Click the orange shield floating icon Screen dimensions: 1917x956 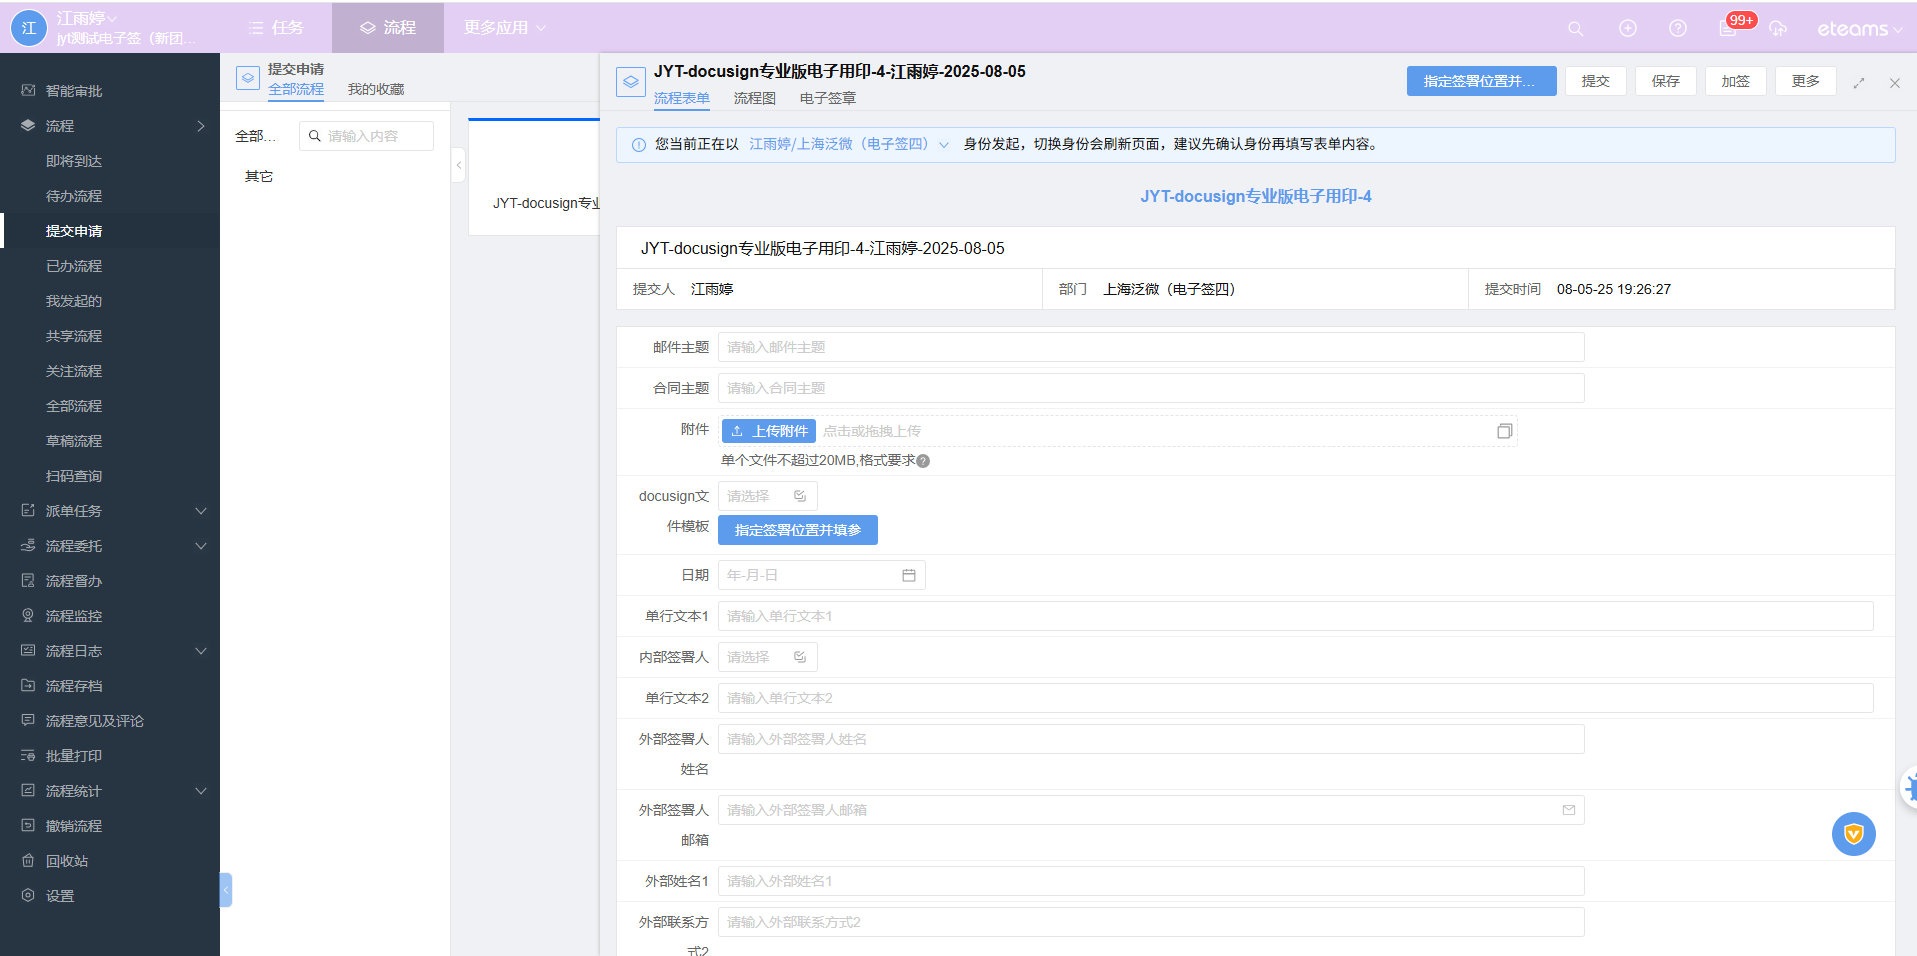coord(1853,833)
